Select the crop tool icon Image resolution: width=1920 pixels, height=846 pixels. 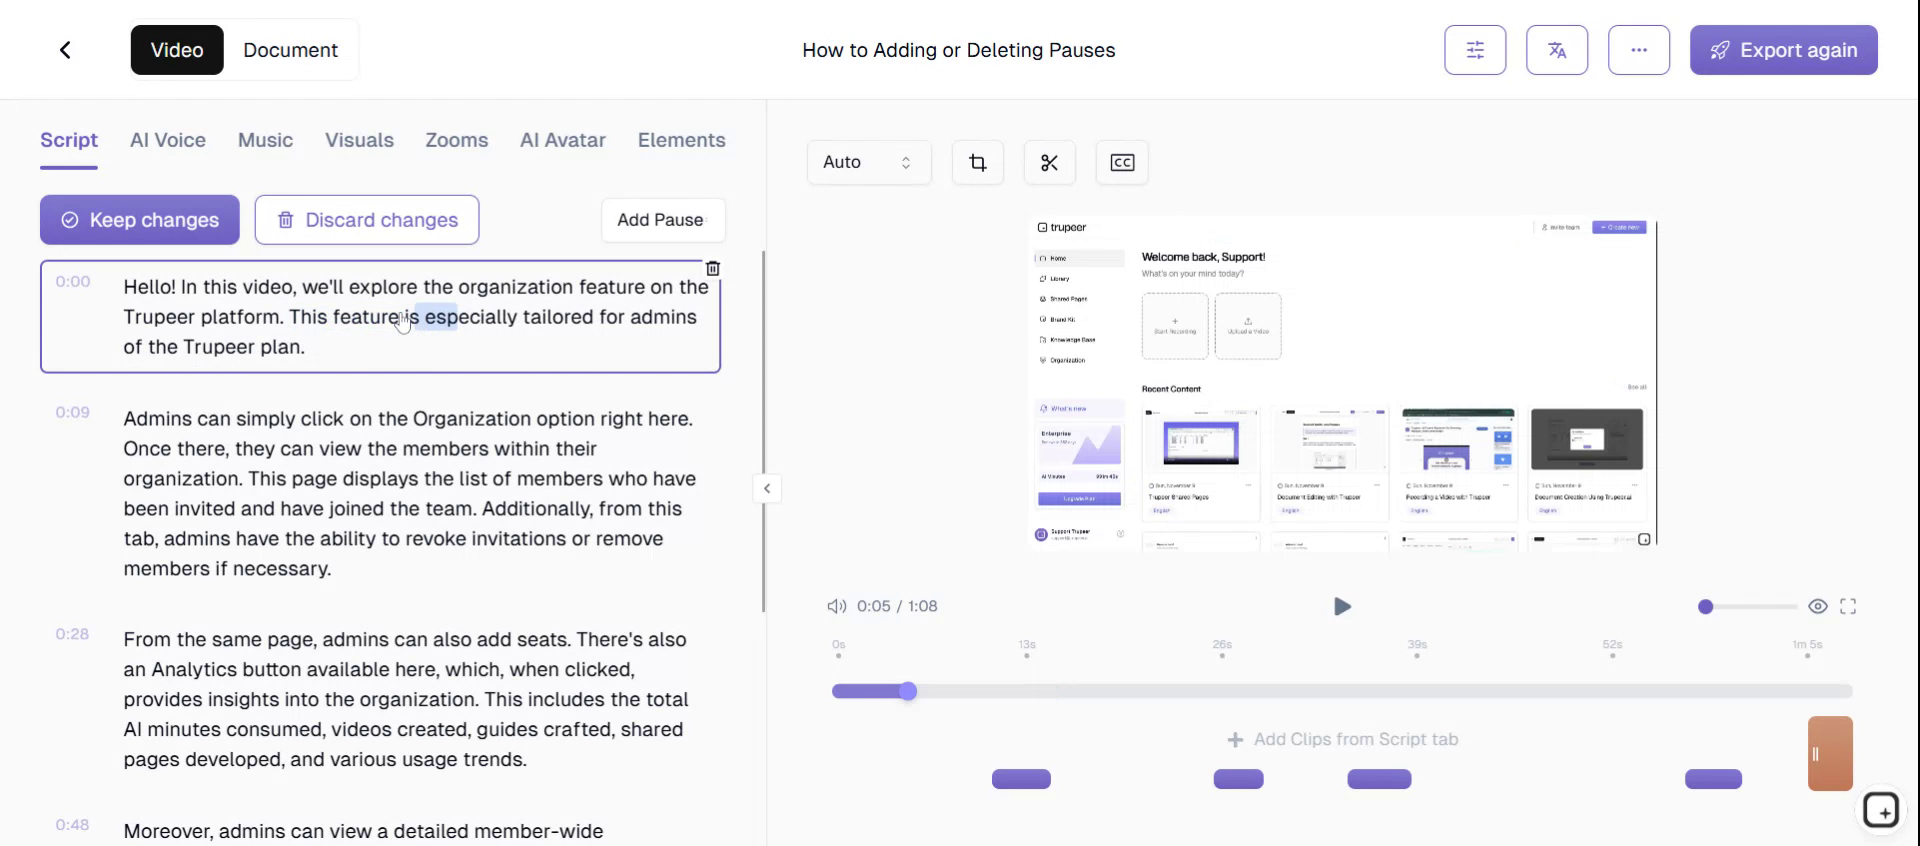click(x=978, y=162)
